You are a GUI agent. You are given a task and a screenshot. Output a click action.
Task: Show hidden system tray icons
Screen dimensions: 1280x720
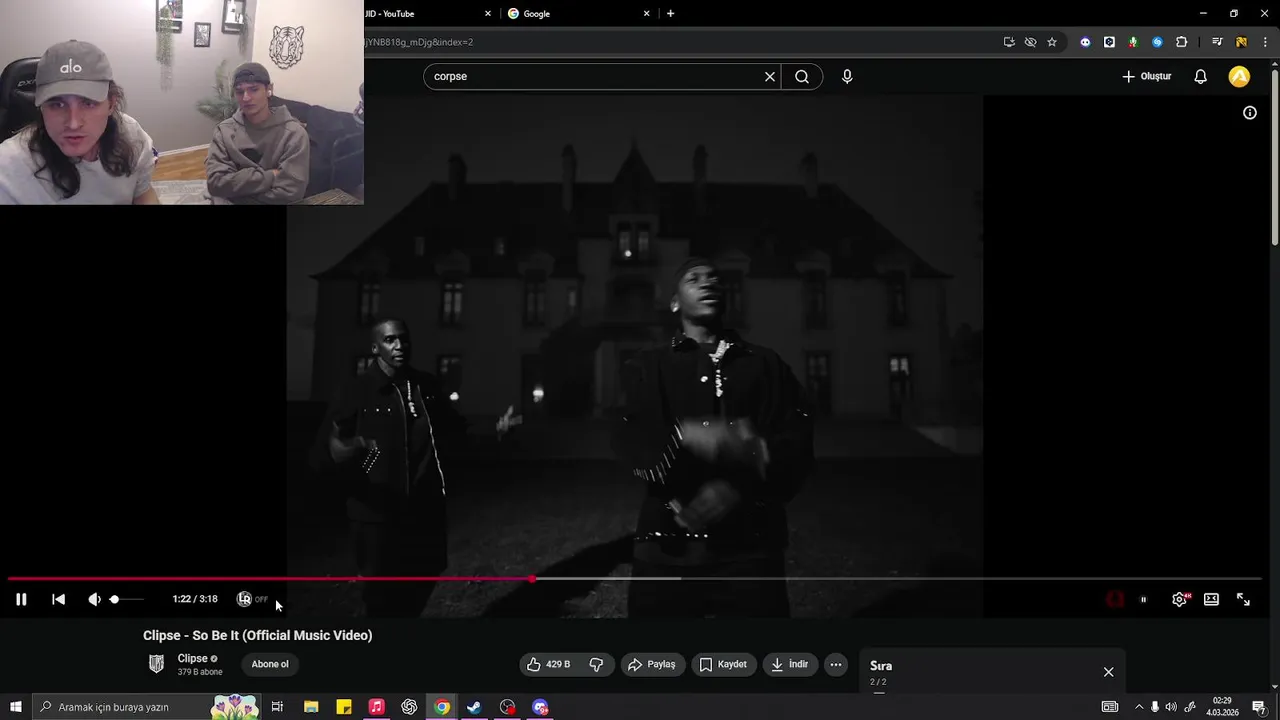(1138, 707)
